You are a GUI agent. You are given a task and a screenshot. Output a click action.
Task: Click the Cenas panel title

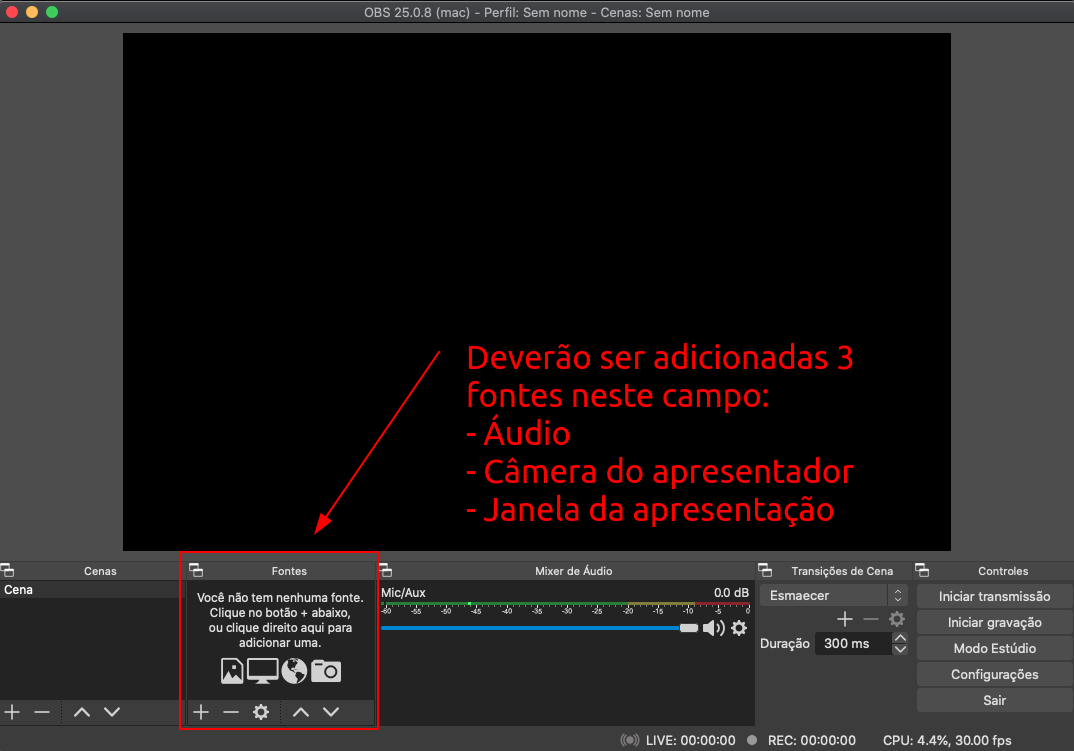pyautogui.click(x=100, y=571)
